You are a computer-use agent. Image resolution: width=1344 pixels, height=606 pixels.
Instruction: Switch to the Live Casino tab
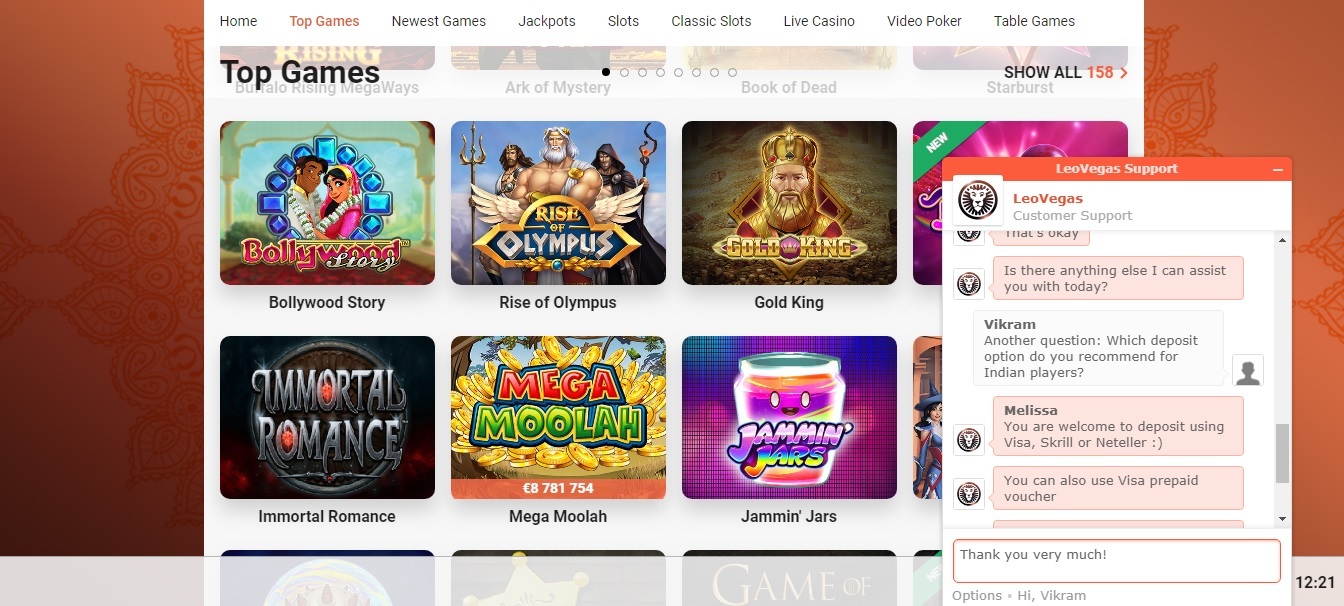[x=819, y=21]
